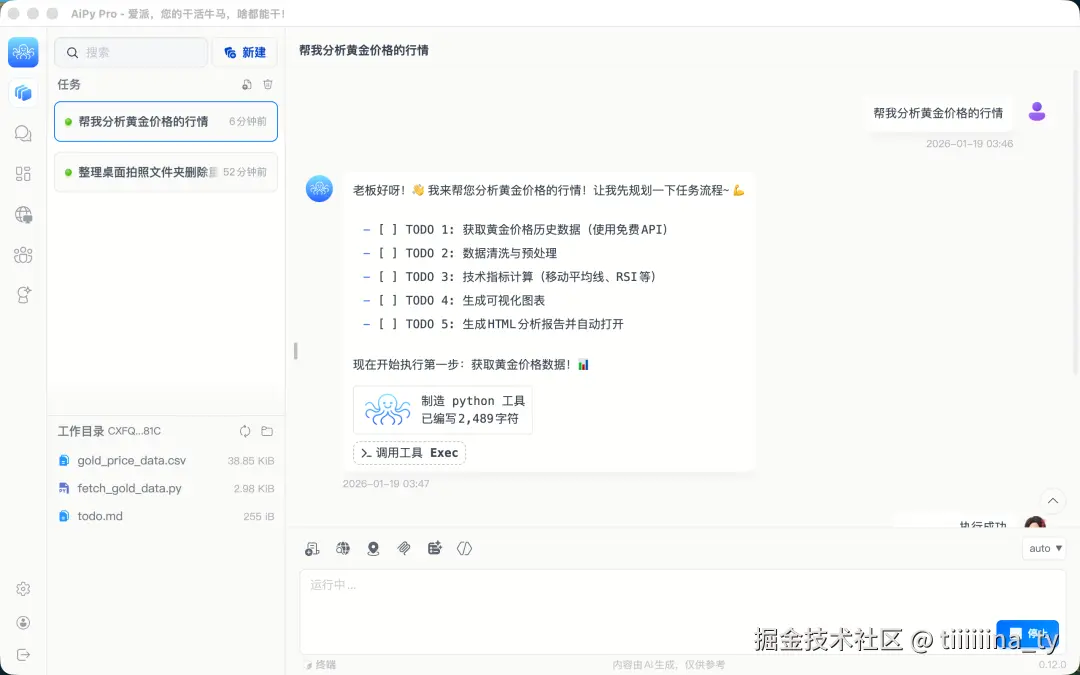Refresh the 工作目录 working directory list
The image size is (1080, 675).
[x=245, y=431]
